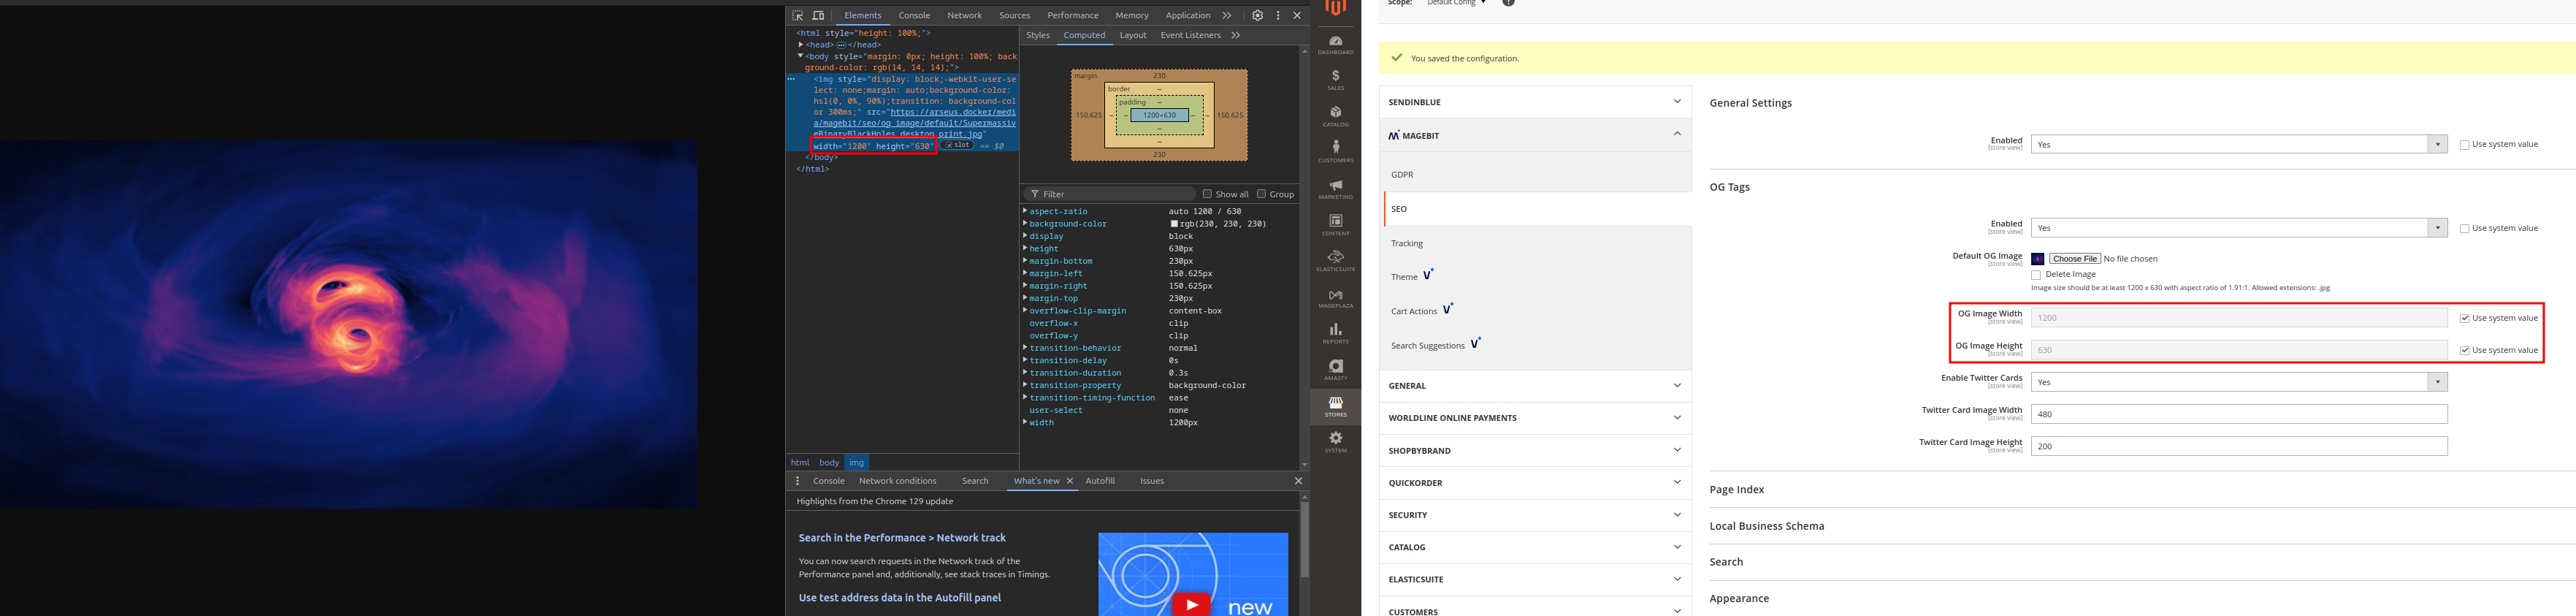This screenshot has width=2576, height=616.
Task: Click the background-color swatch
Action: [x=1174, y=224]
